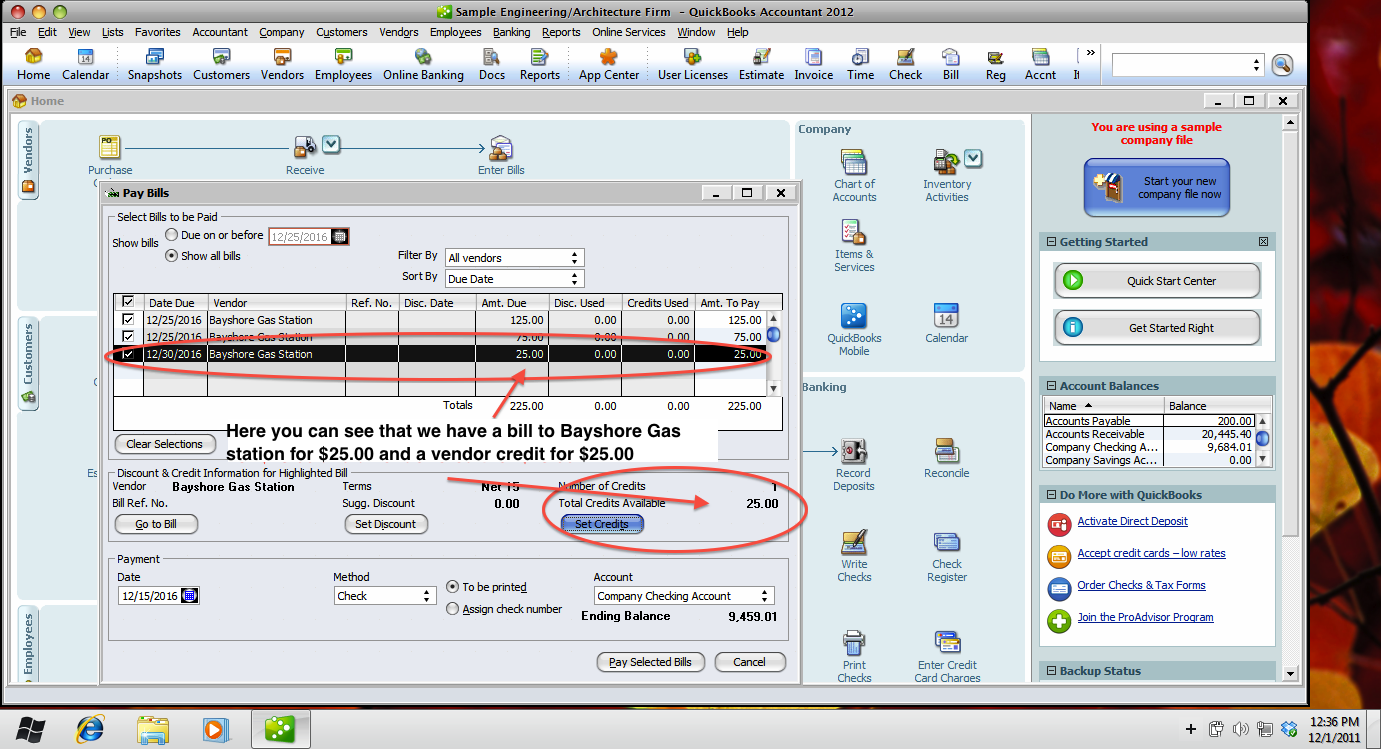Open the Banking menu

[512, 32]
